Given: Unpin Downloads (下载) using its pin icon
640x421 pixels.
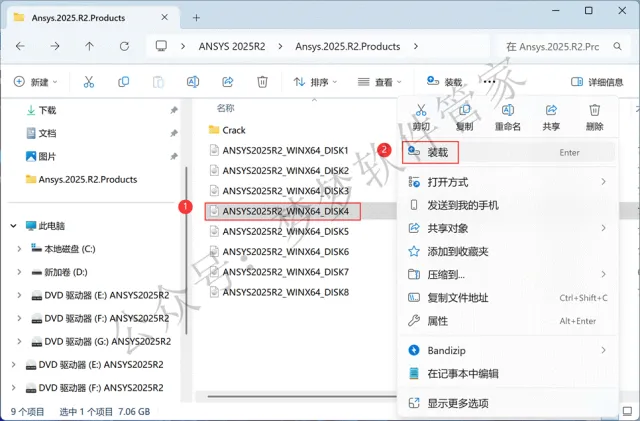Looking at the screenshot, I should tap(174, 110).
